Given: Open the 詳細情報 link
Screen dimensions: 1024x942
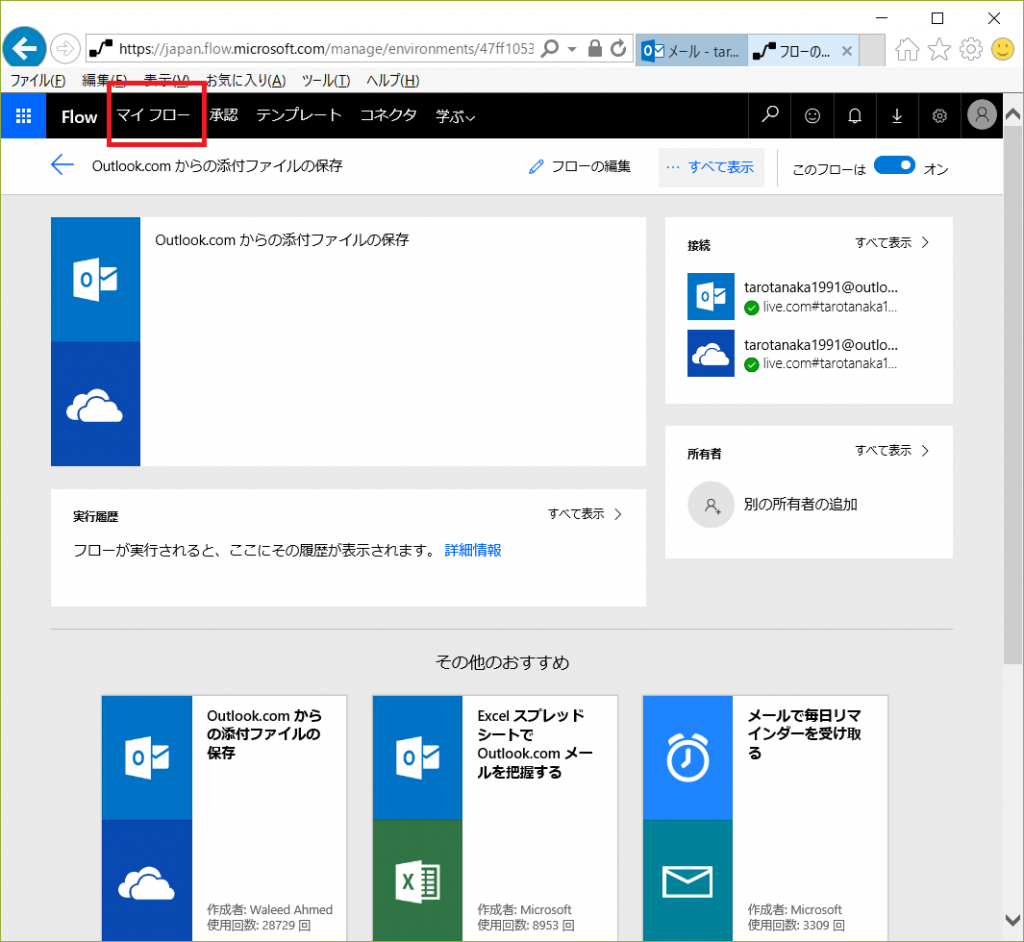Looking at the screenshot, I should click(473, 551).
